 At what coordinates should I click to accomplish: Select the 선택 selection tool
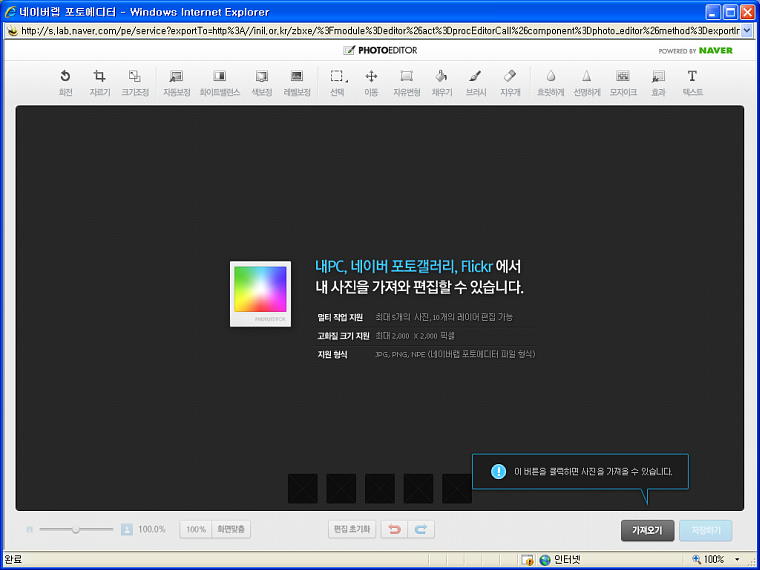pyautogui.click(x=337, y=82)
